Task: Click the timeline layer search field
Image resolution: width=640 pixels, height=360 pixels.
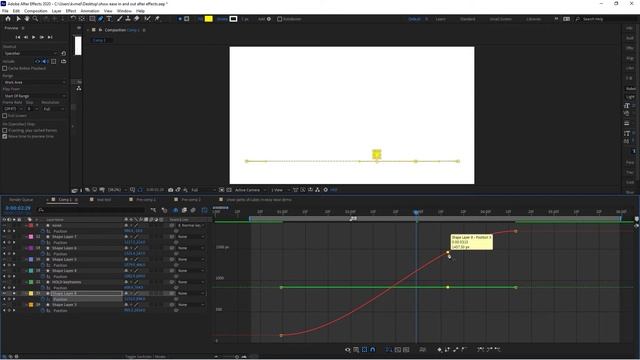Action: pyautogui.click(x=92, y=210)
